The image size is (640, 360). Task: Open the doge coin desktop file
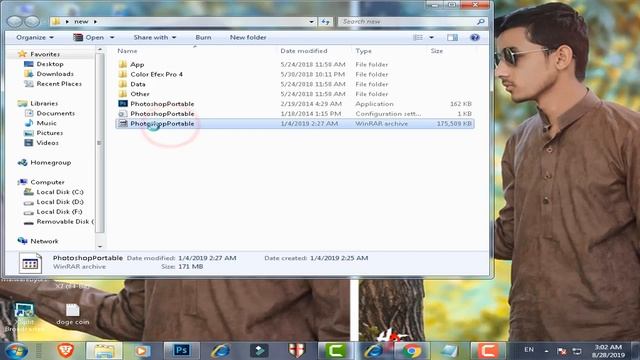pos(73,314)
